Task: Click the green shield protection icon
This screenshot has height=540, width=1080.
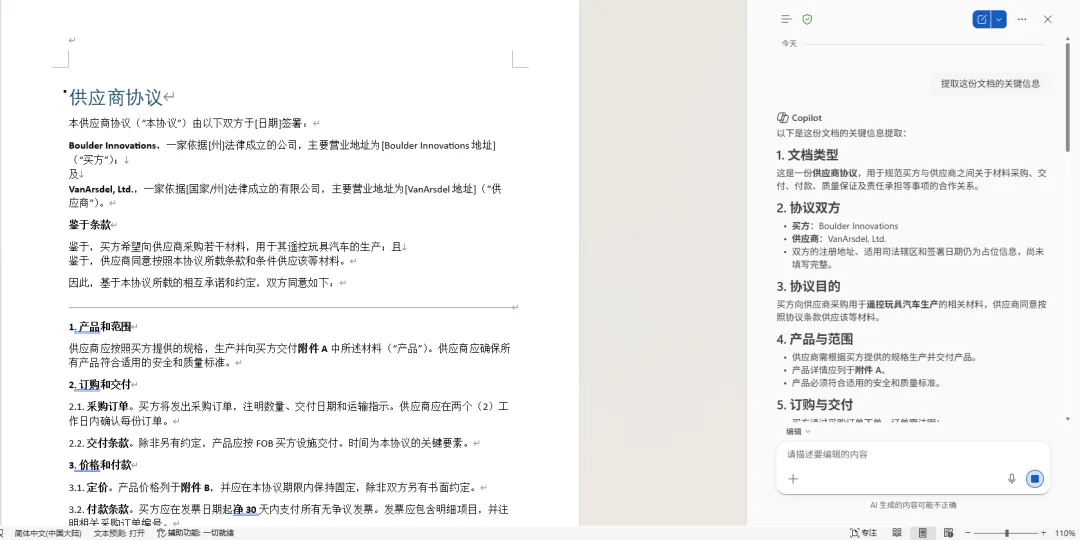Action: (x=807, y=19)
